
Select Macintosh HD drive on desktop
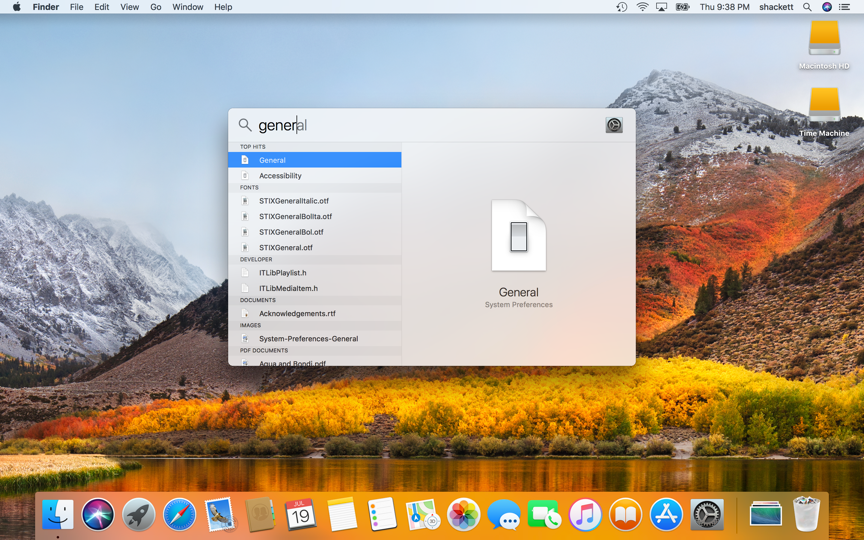824,45
